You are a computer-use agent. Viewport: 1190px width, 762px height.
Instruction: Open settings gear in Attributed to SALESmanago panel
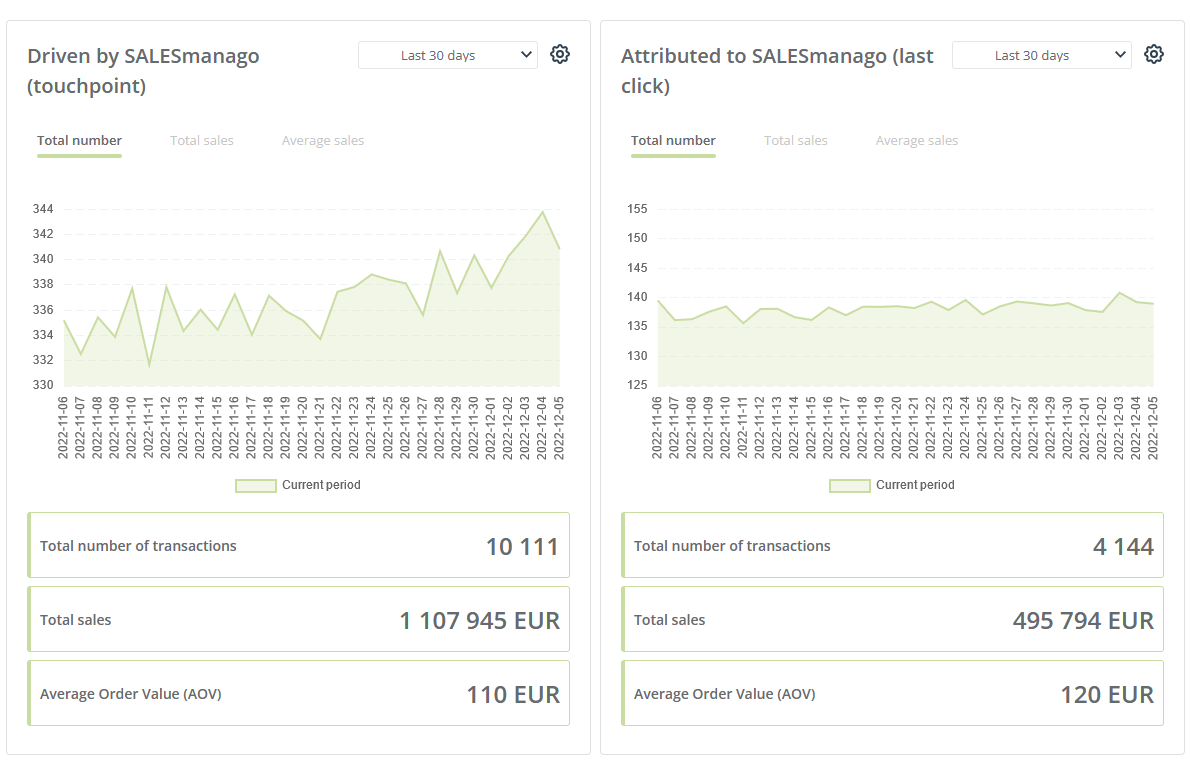[x=1154, y=55]
